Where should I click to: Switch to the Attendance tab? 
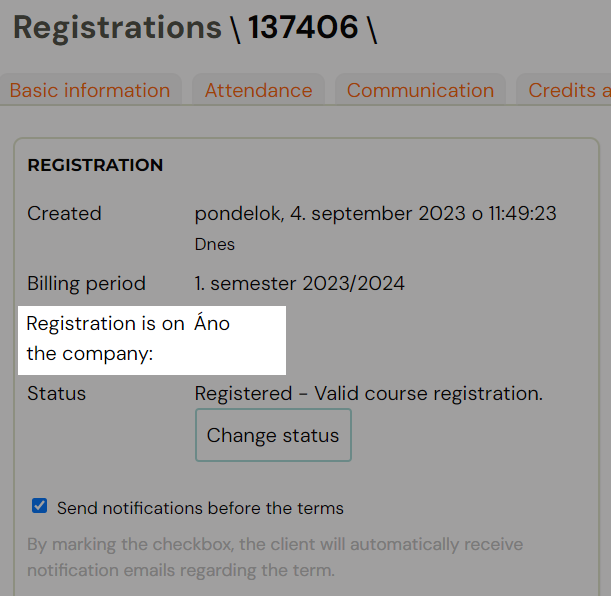pyautogui.click(x=258, y=90)
